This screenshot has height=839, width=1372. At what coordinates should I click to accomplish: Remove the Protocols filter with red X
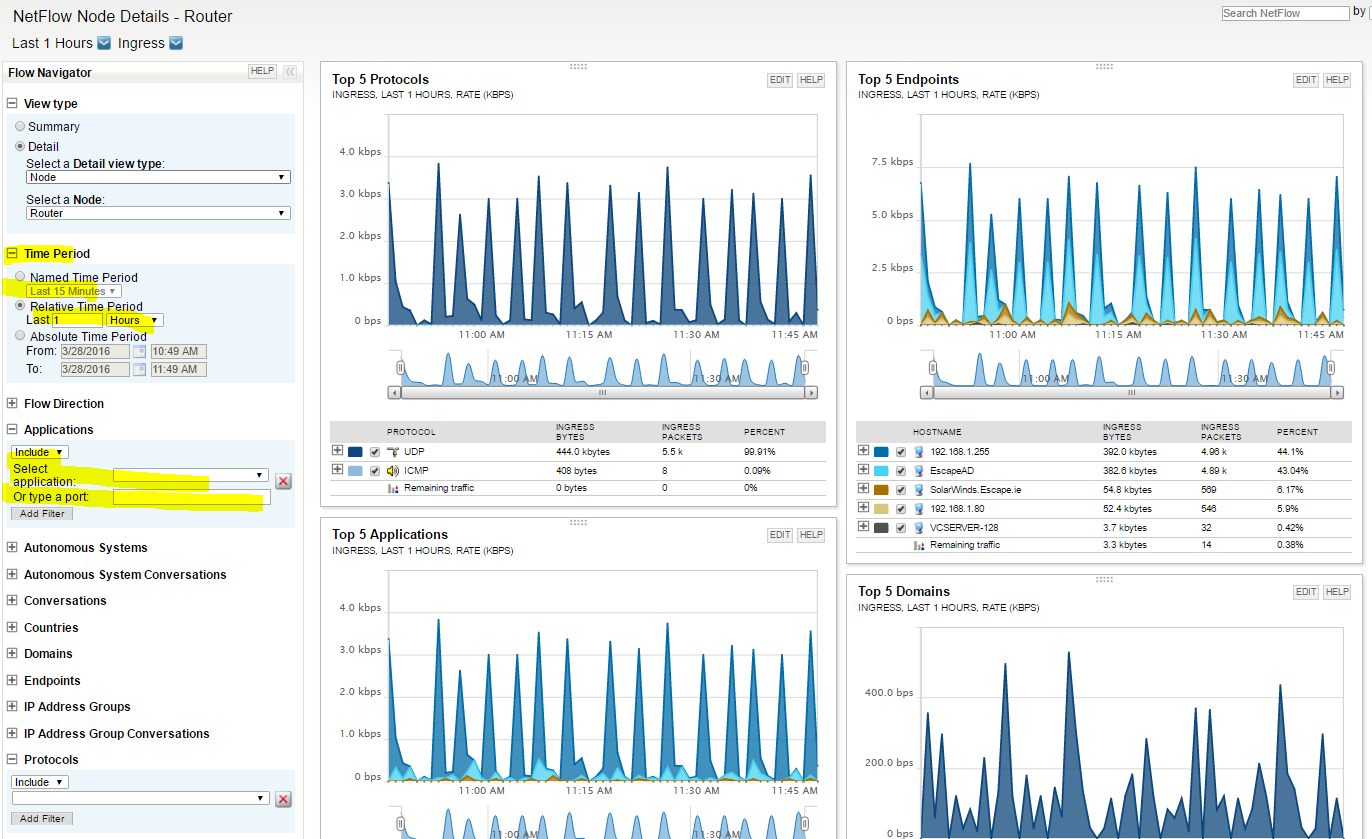[283, 799]
